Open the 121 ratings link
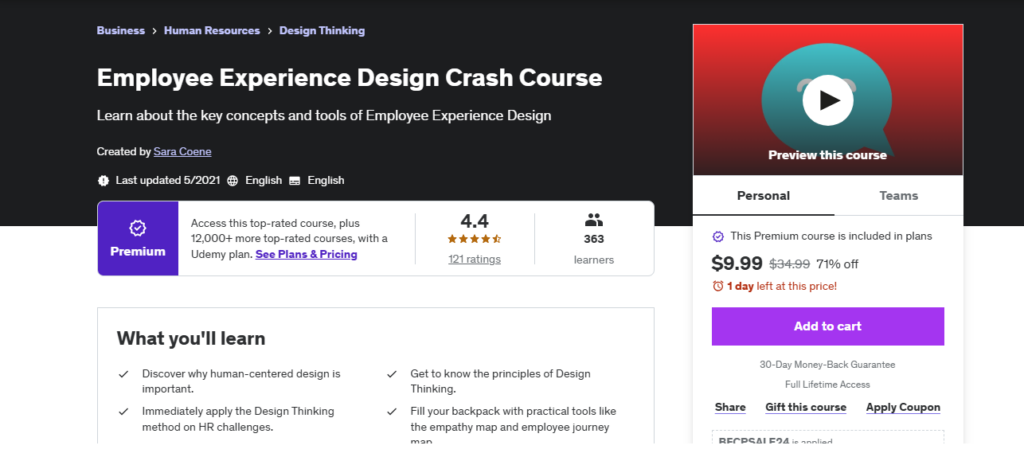This screenshot has width=1024, height=457. coord(474,259)
